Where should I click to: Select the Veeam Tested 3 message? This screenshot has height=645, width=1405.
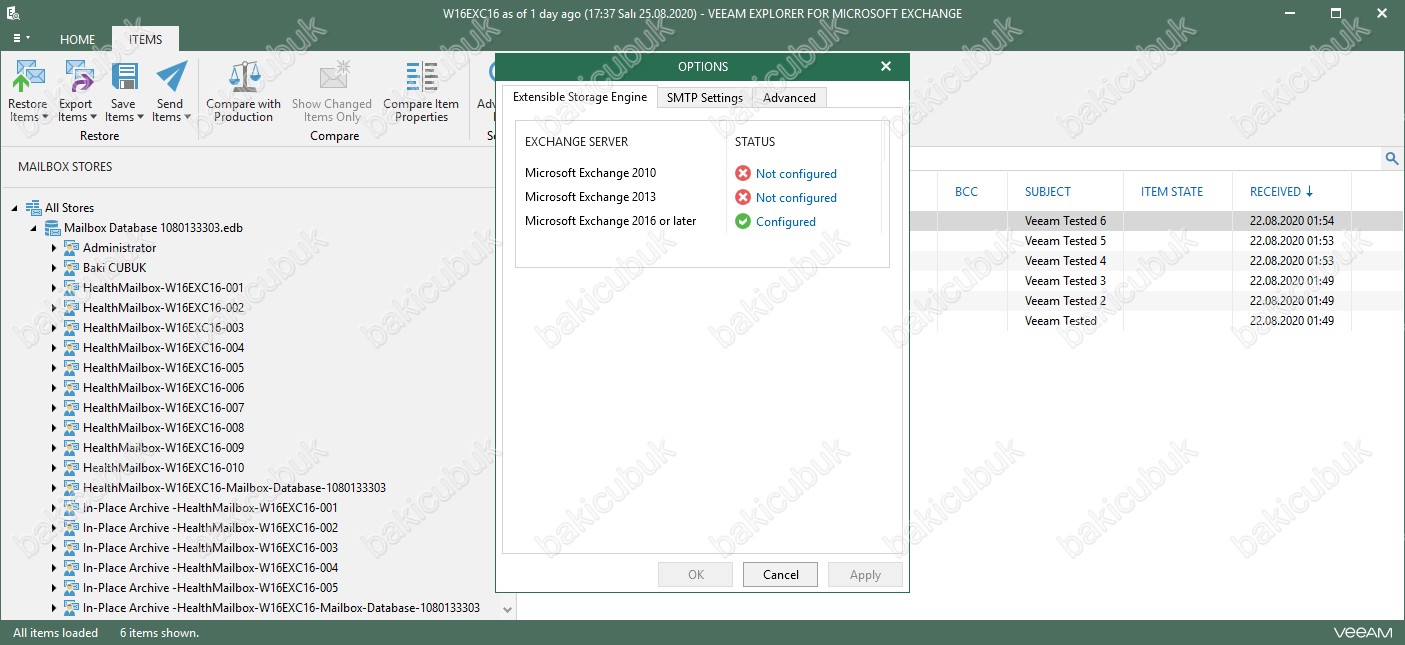pyautogui.click(x=1065, y=281)
